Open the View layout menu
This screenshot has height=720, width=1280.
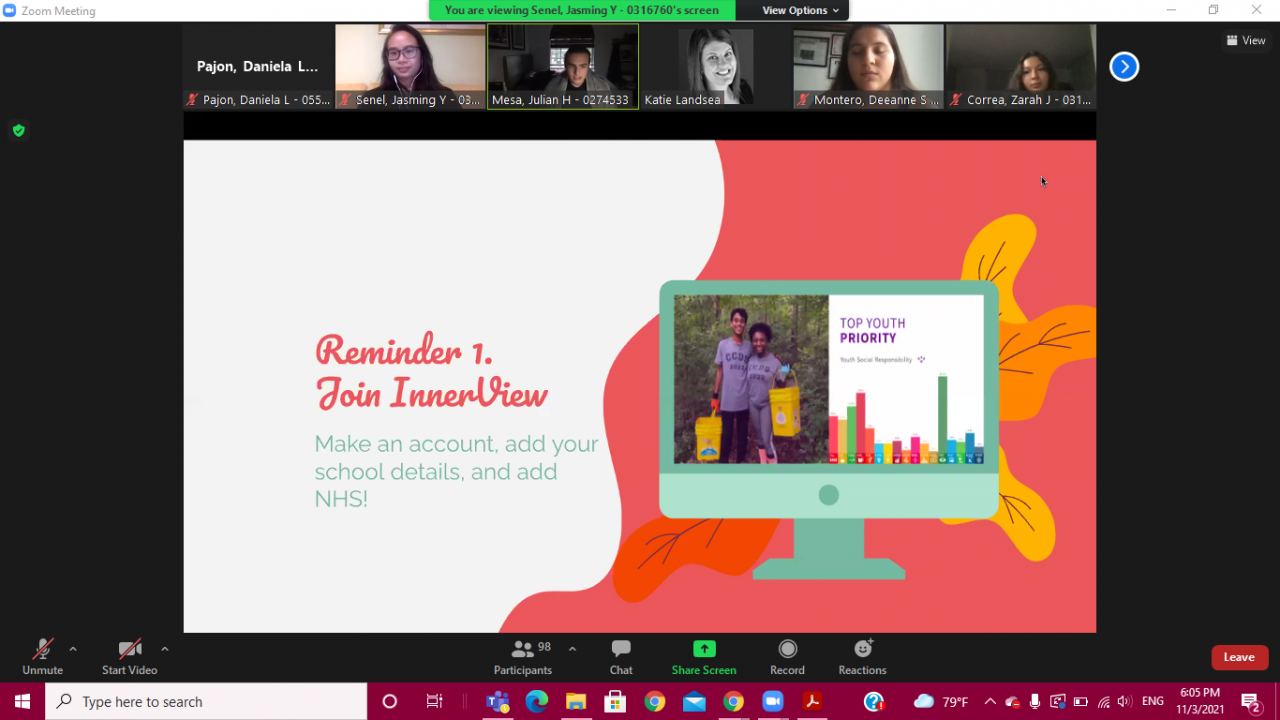click(1246, 41)
